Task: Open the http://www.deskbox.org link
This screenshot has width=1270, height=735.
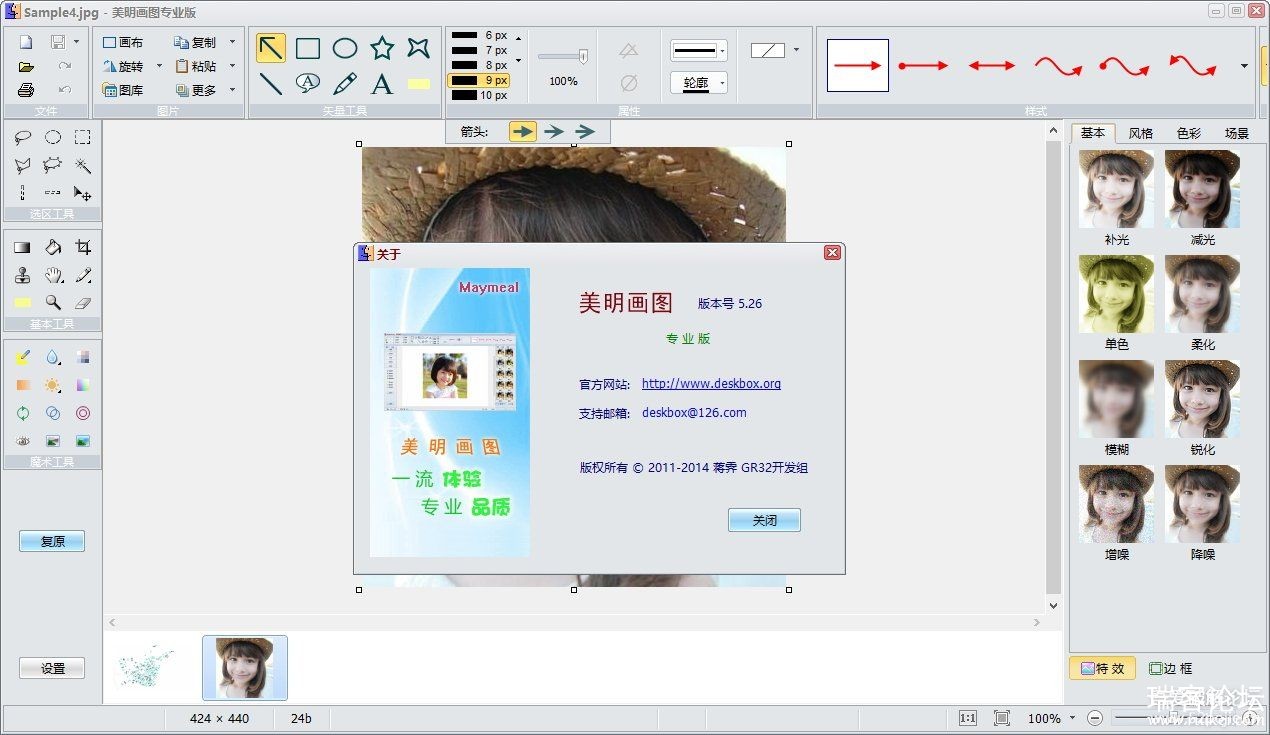Action: (x=711, y=383)
